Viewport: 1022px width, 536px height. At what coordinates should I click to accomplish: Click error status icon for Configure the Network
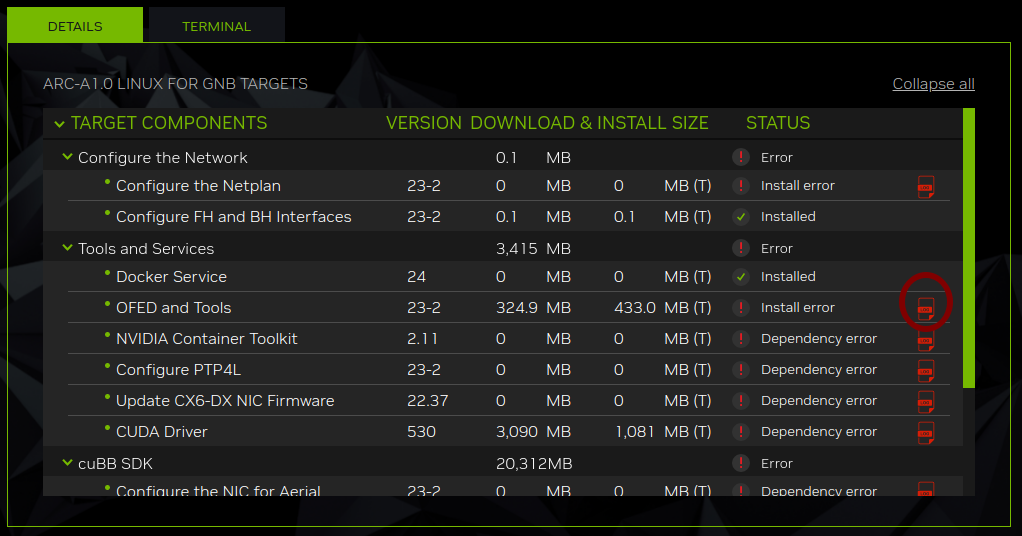click(x=740, y=157)
